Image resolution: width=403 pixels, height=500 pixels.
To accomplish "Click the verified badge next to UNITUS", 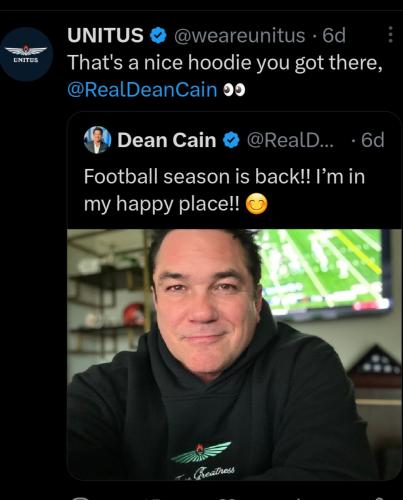I will (158, 35).
